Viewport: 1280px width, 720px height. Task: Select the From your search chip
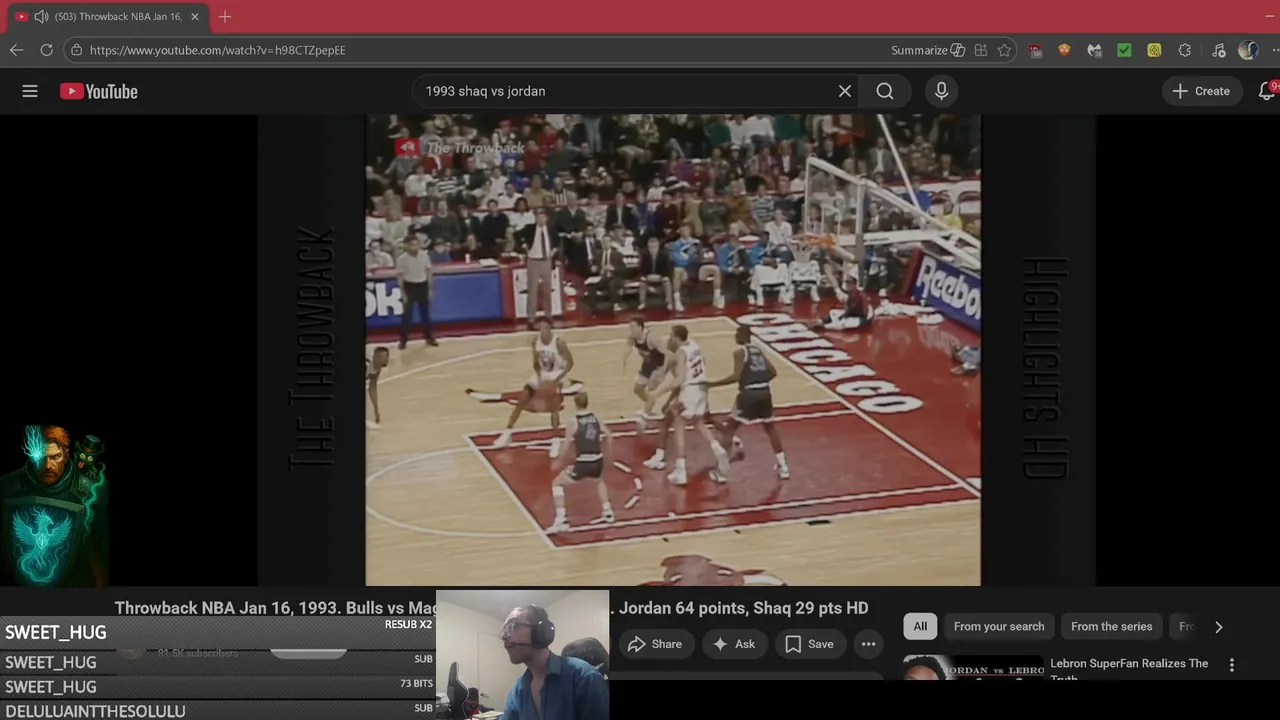999,626
